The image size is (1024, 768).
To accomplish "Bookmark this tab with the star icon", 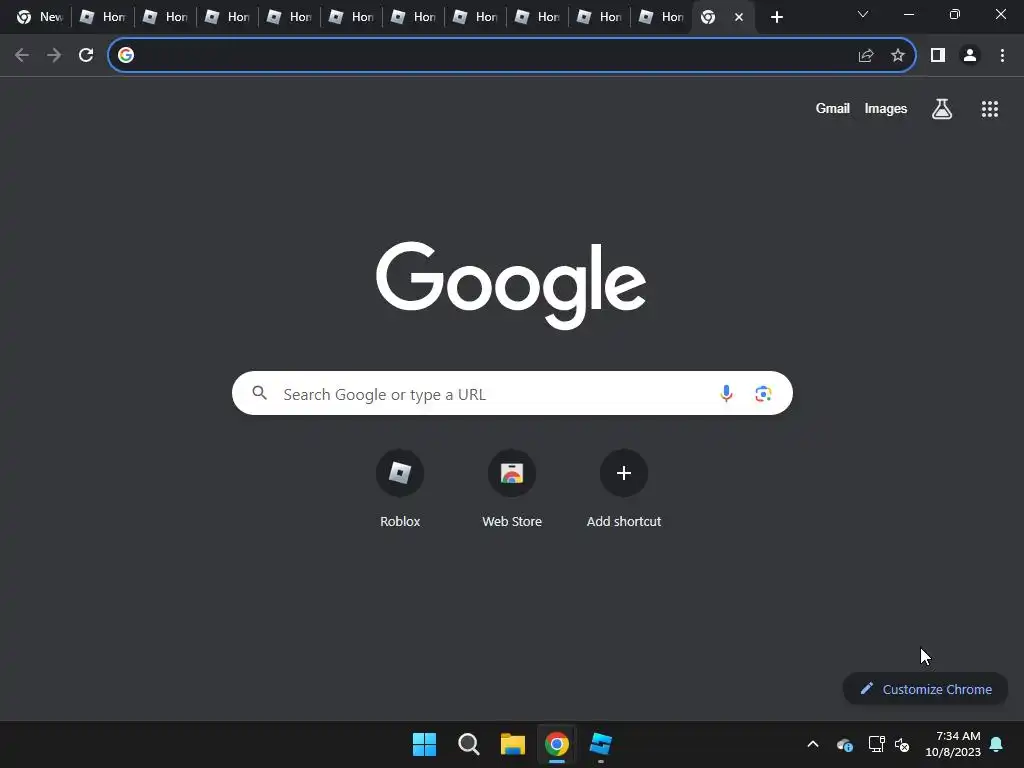I will point(898,56).
